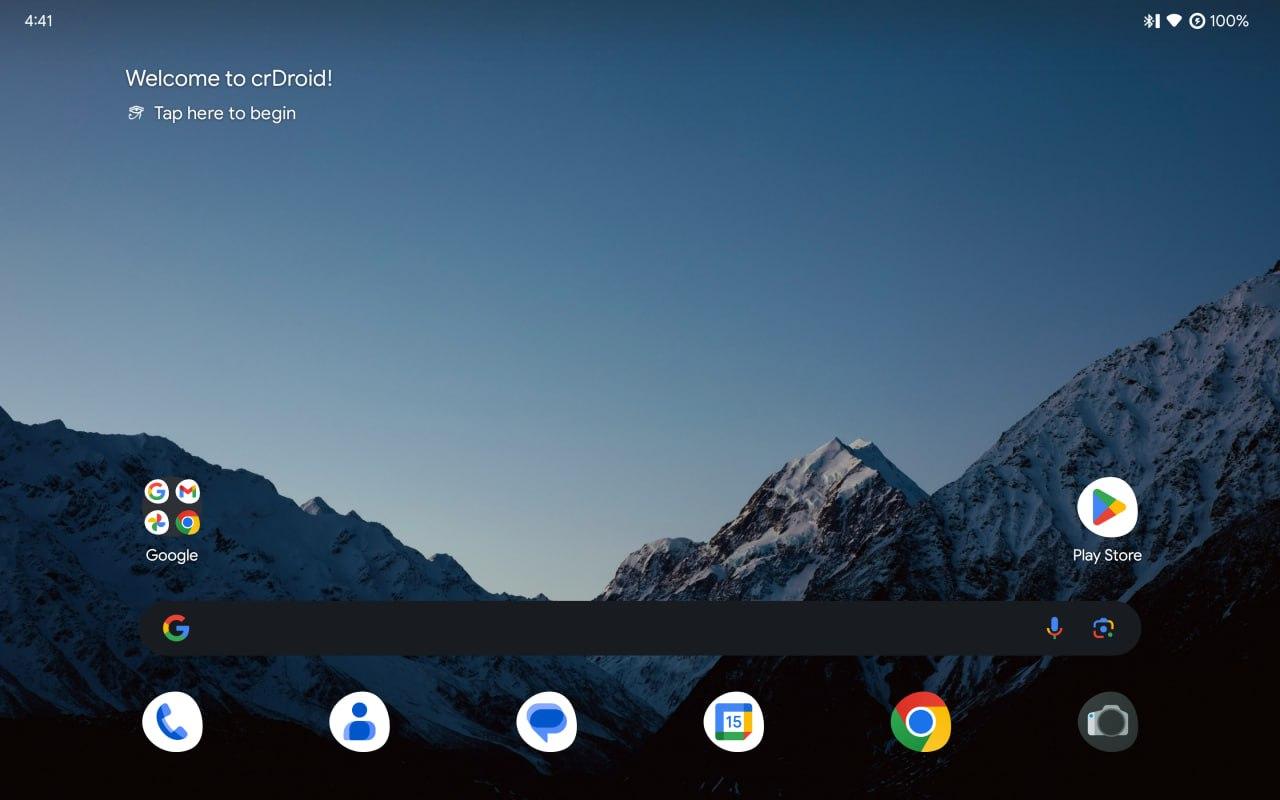This screenshot has width=1280, height=800.
Task: Tap the 100% battery percentage text
Action: (x=1229, y=21)
